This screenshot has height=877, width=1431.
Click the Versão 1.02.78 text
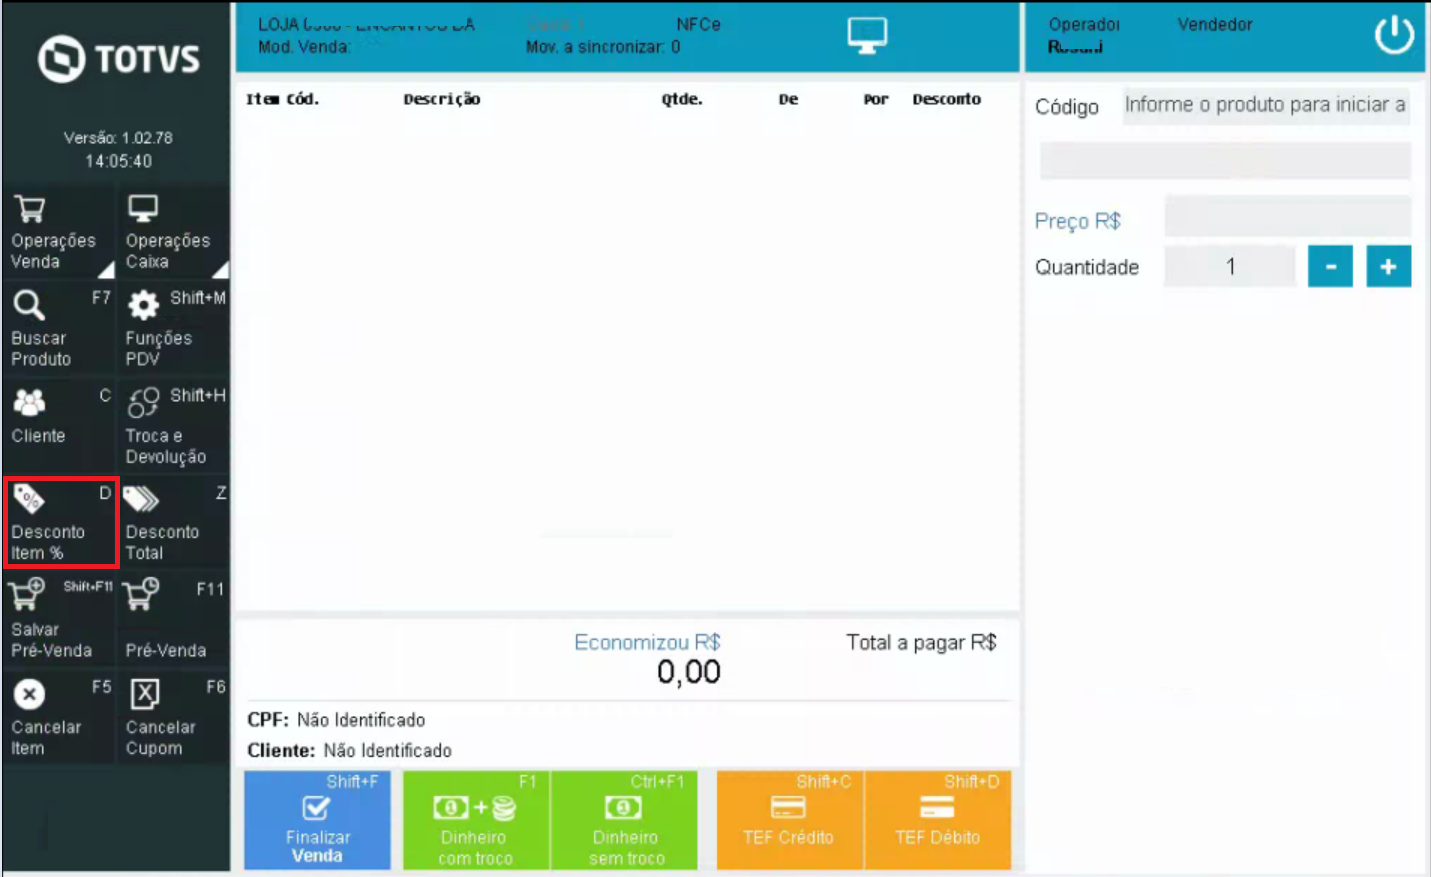118,138
